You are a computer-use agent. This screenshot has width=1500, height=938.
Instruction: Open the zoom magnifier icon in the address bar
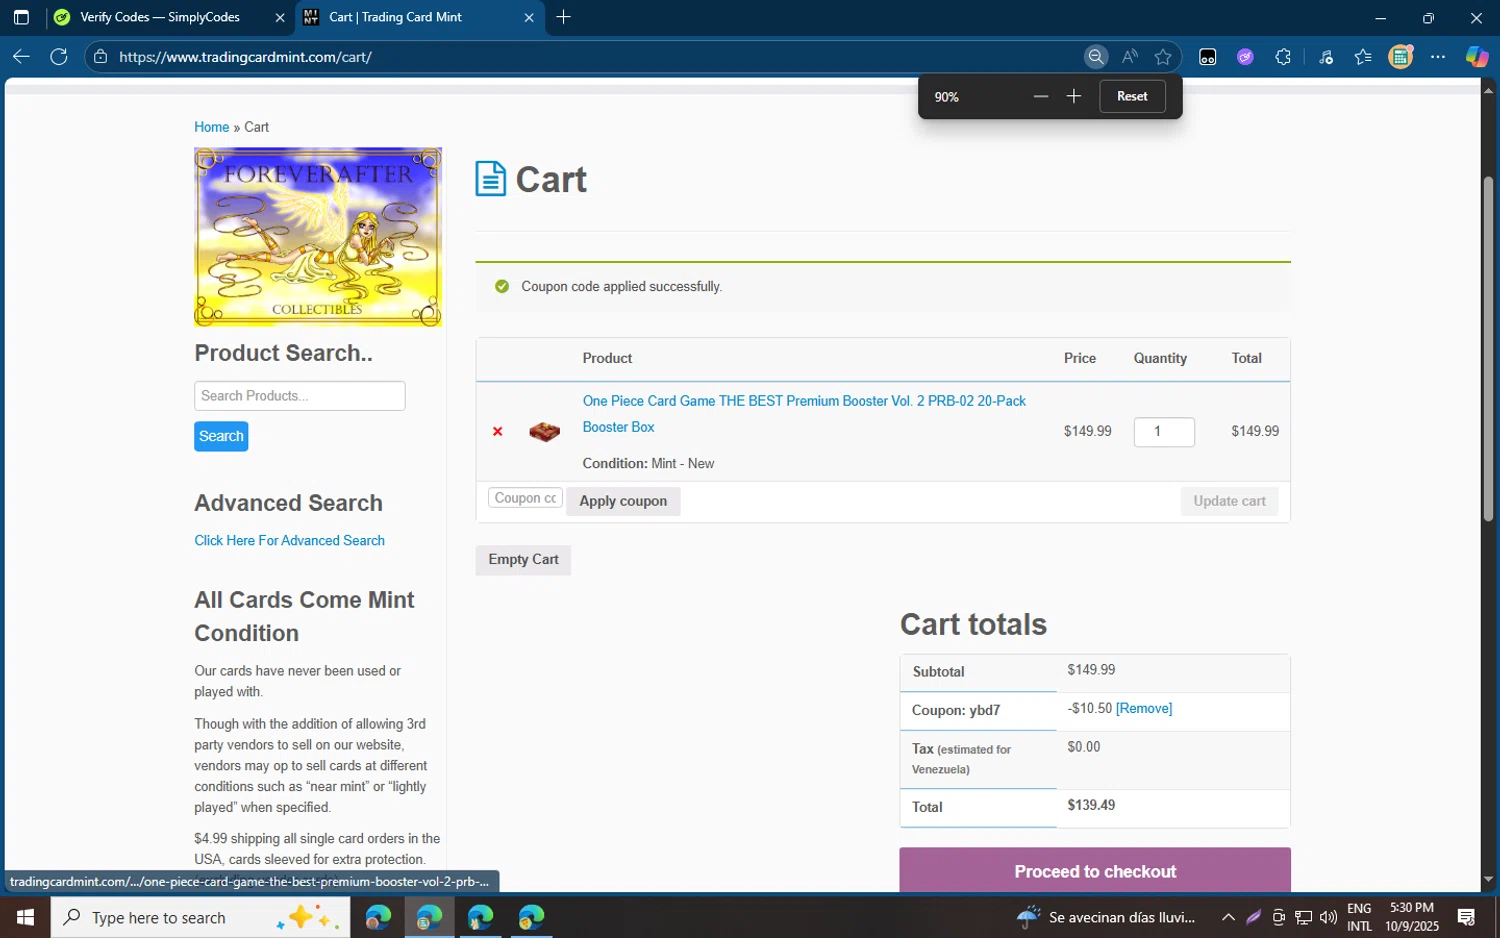[1096, 57]
